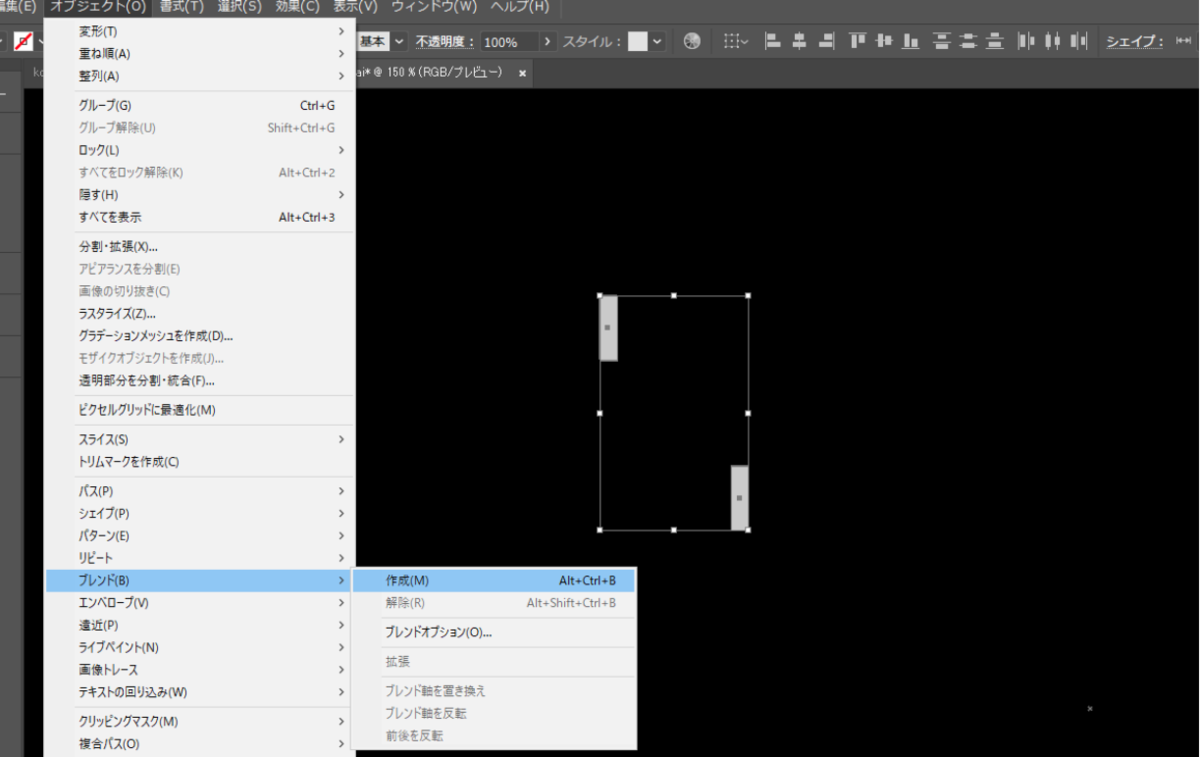Expand the 変形(T) submenu

[199, 32]
